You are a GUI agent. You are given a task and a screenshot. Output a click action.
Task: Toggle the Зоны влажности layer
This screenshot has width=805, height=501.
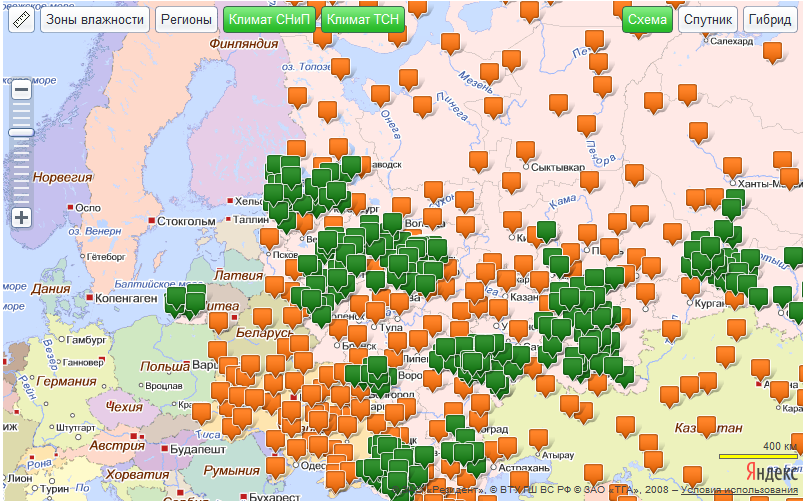click(95, 20)
